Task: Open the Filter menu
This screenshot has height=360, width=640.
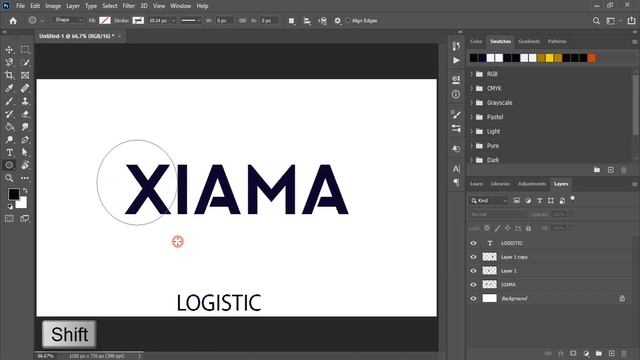Action: pos(129,6)
